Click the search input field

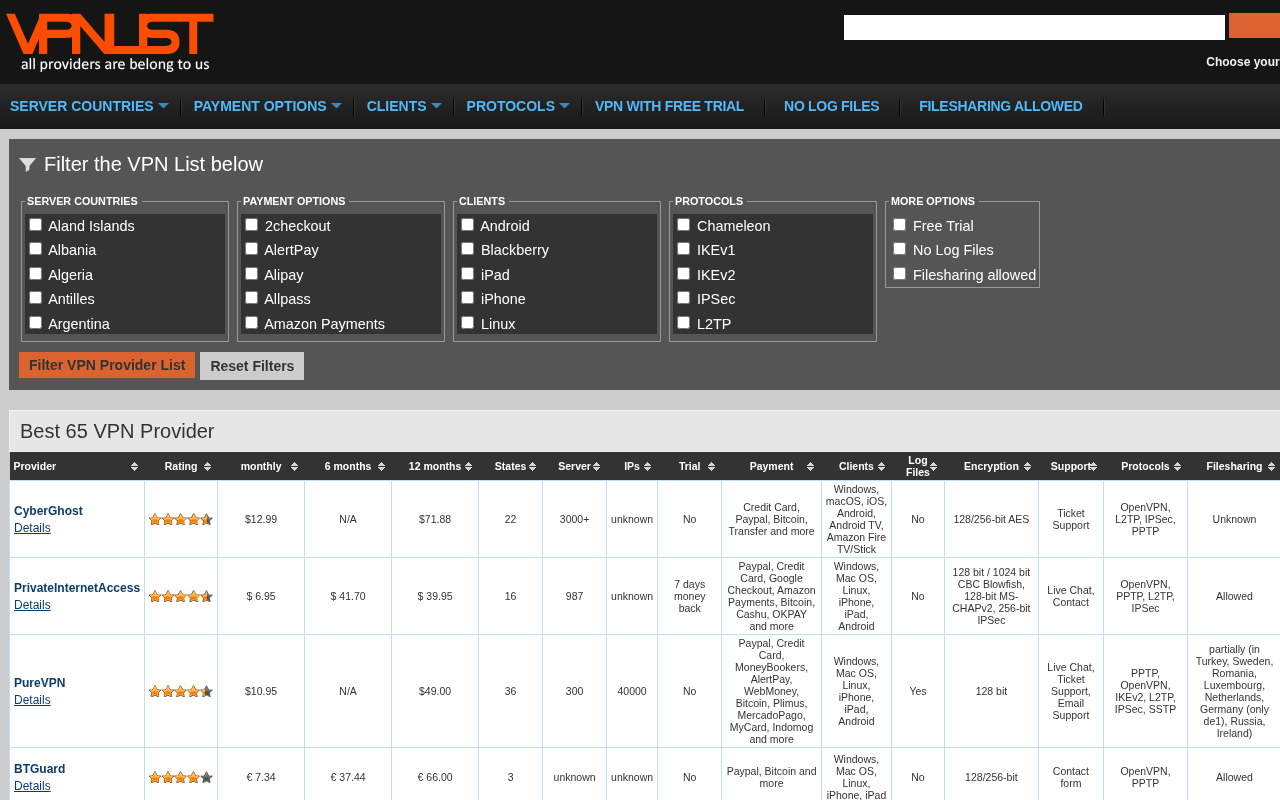[1034, 27]
